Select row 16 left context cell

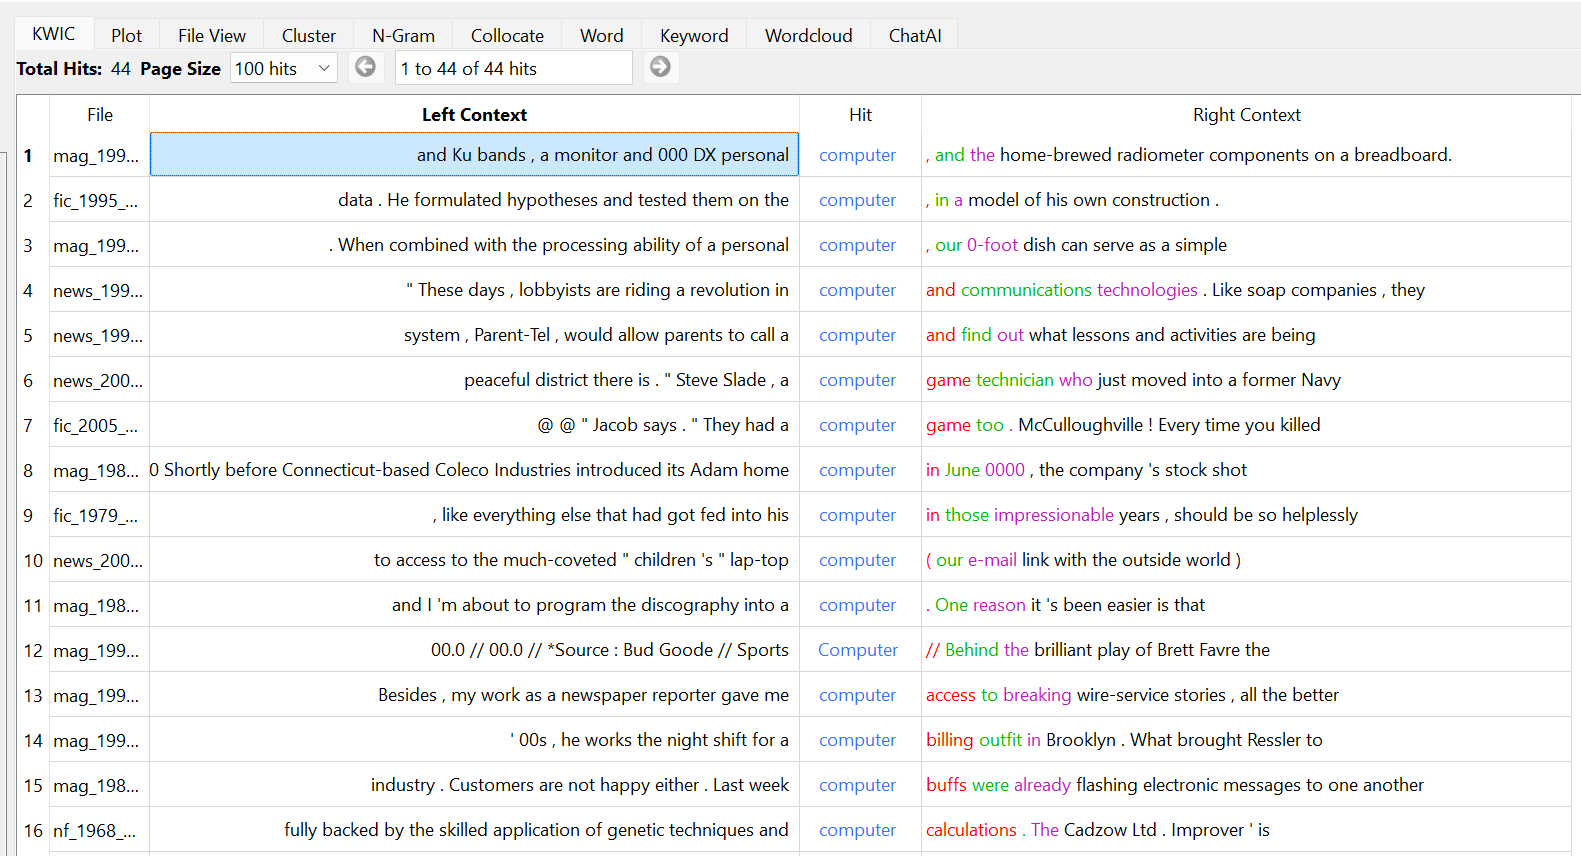[x=474, y=830]
